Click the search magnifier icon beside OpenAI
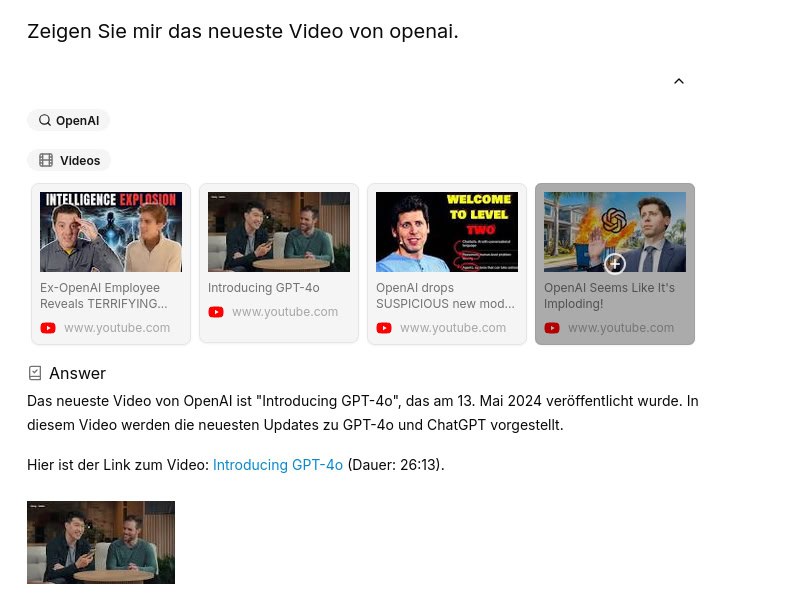This screenshot has height=605, width=785. point(45,120)
